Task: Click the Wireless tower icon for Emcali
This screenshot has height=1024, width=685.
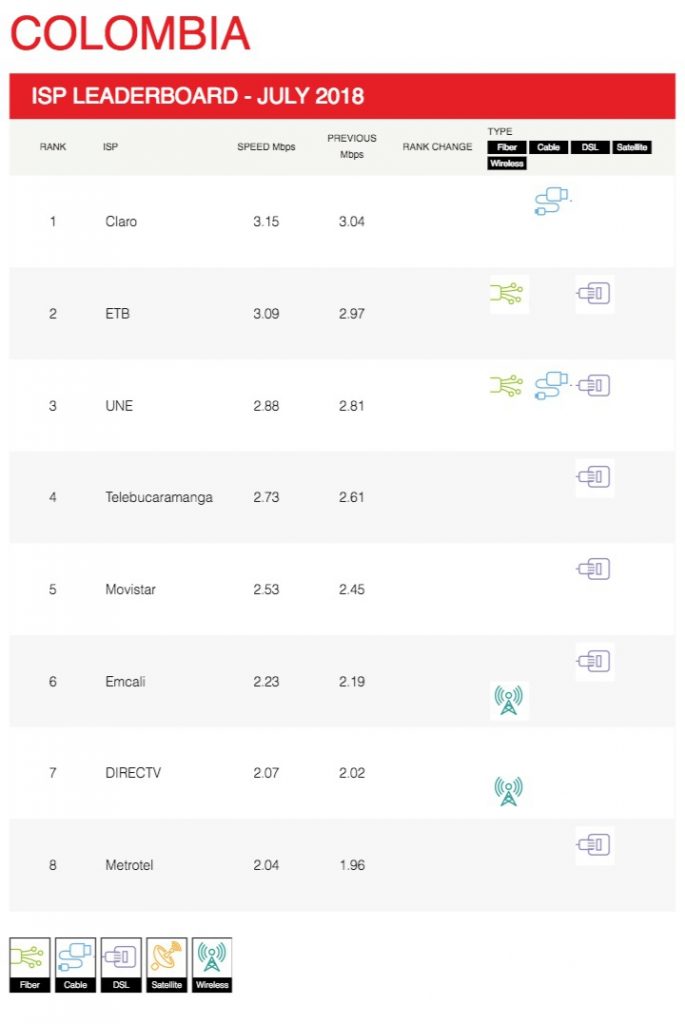Action: click(509, 700)
